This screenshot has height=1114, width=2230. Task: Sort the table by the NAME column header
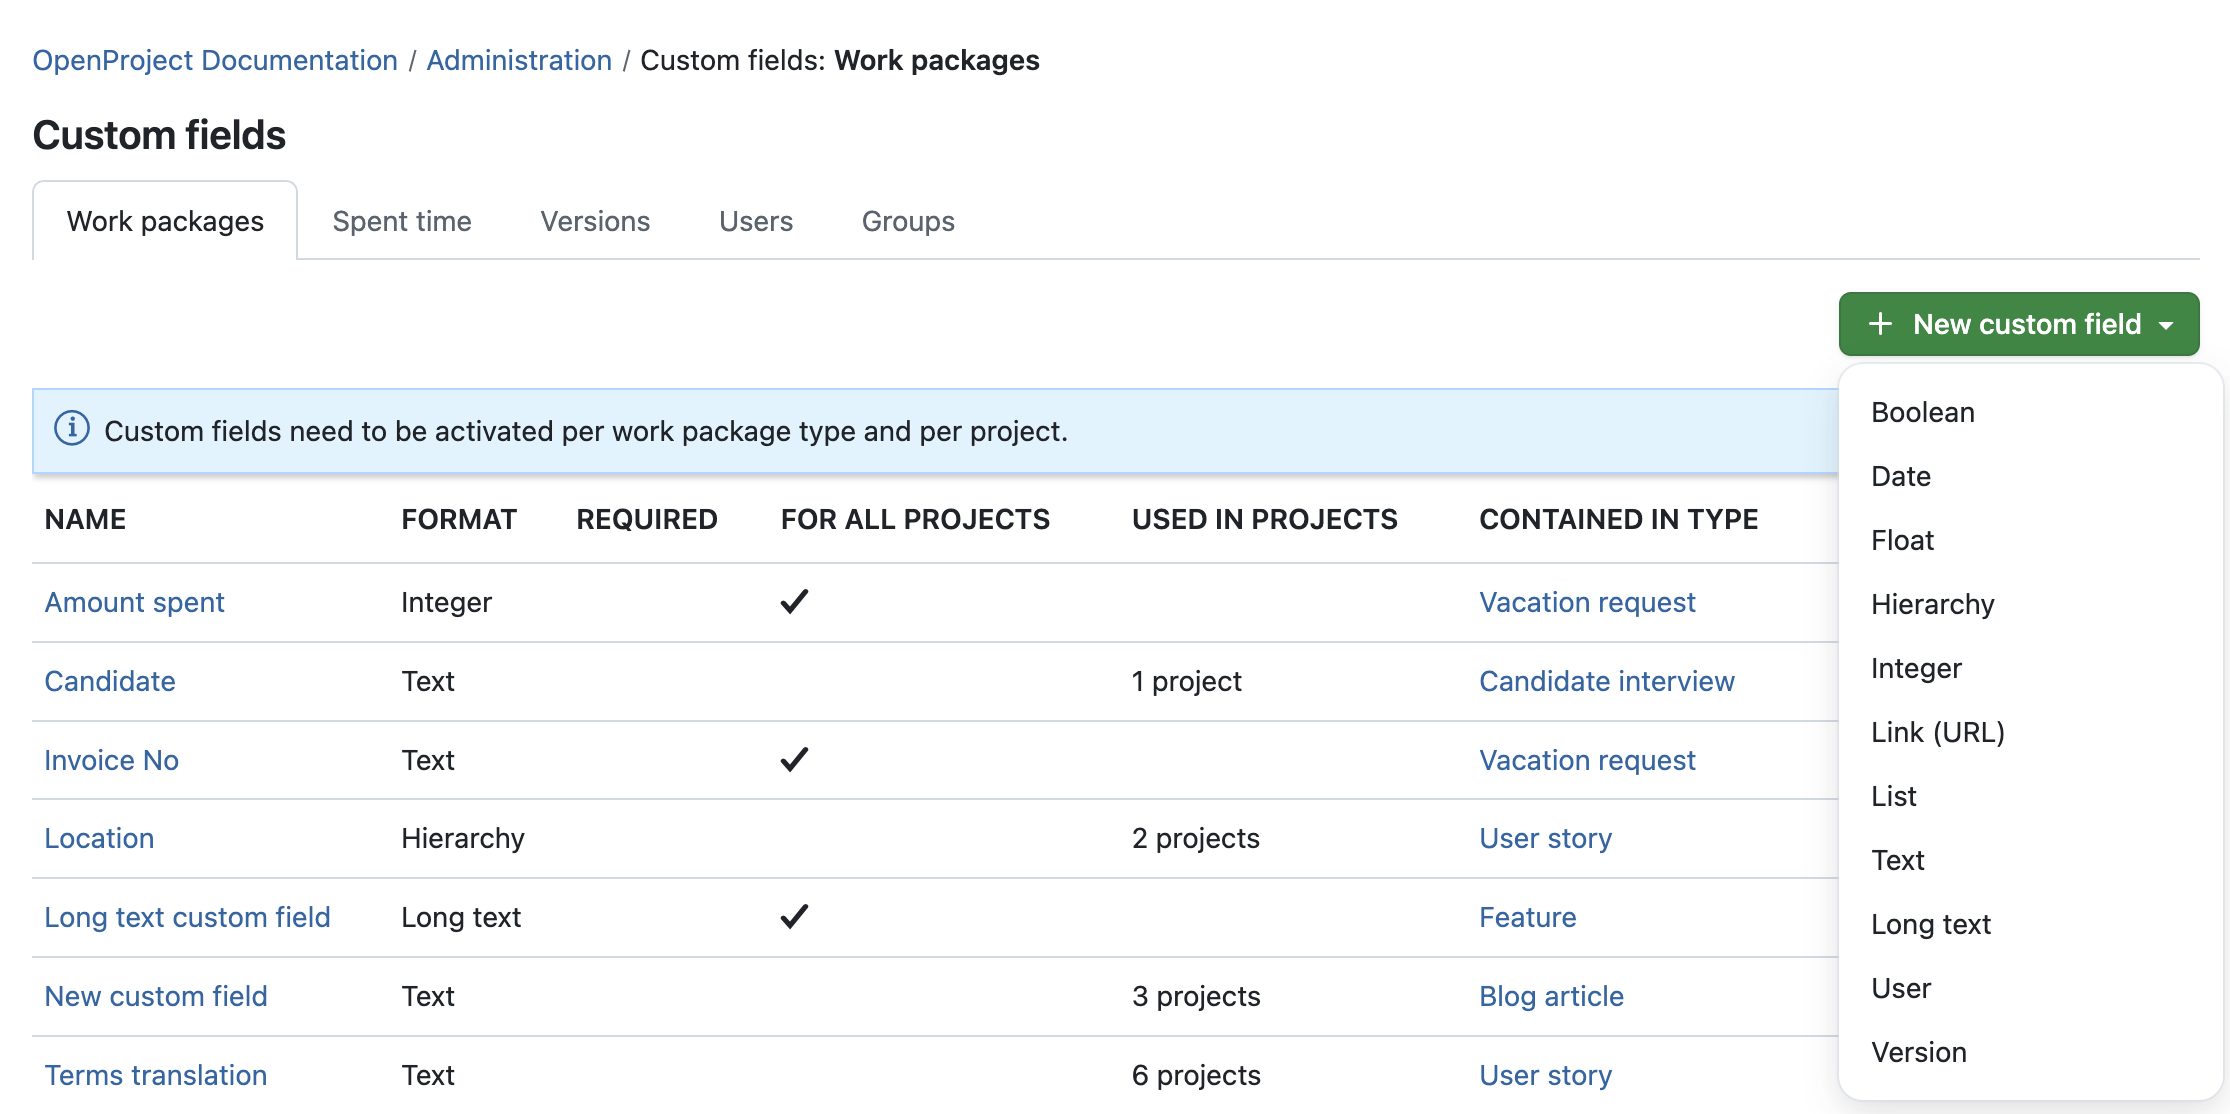(84, 519)
